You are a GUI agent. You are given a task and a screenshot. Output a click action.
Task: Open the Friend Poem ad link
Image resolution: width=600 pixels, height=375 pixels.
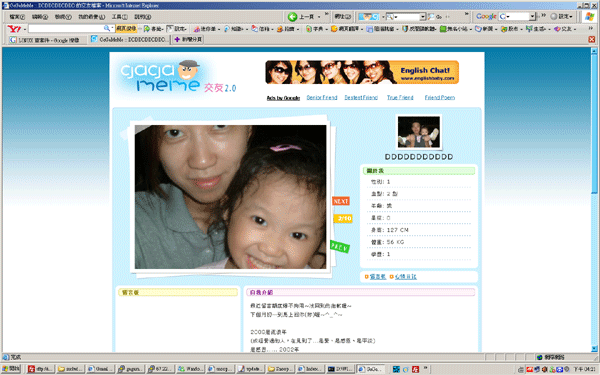point(440,98)
